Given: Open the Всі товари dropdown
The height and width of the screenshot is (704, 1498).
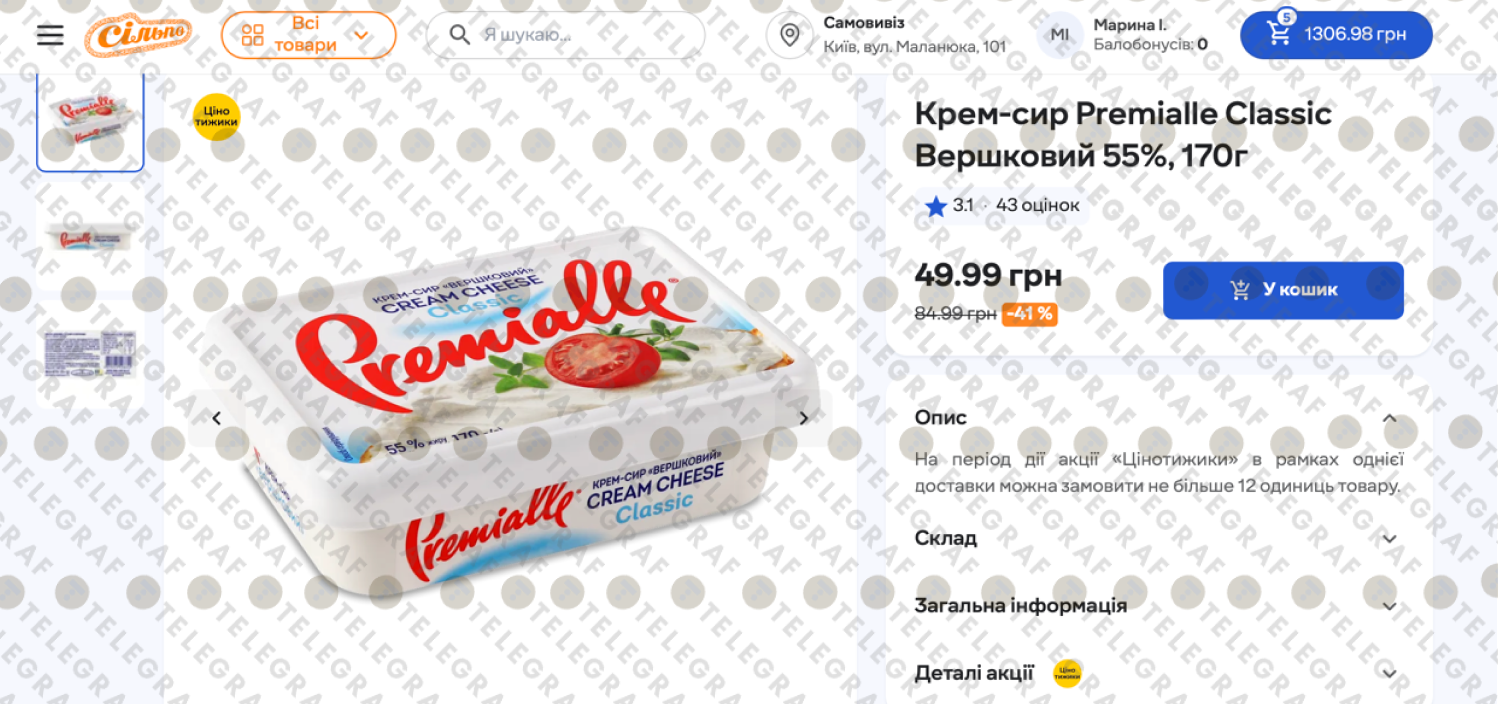Looking at the screenshot, I should pos(308,35).
